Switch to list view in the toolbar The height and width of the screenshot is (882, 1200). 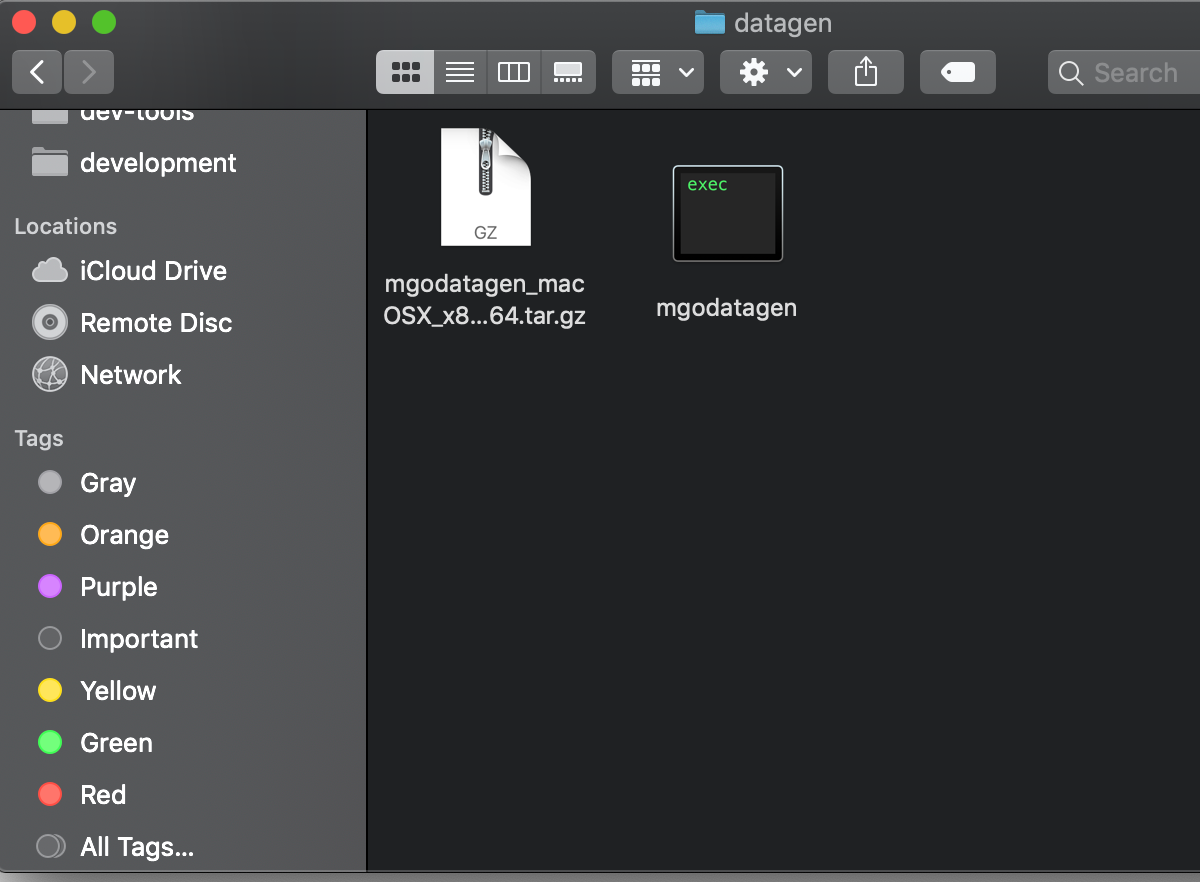tap(459, 71)
